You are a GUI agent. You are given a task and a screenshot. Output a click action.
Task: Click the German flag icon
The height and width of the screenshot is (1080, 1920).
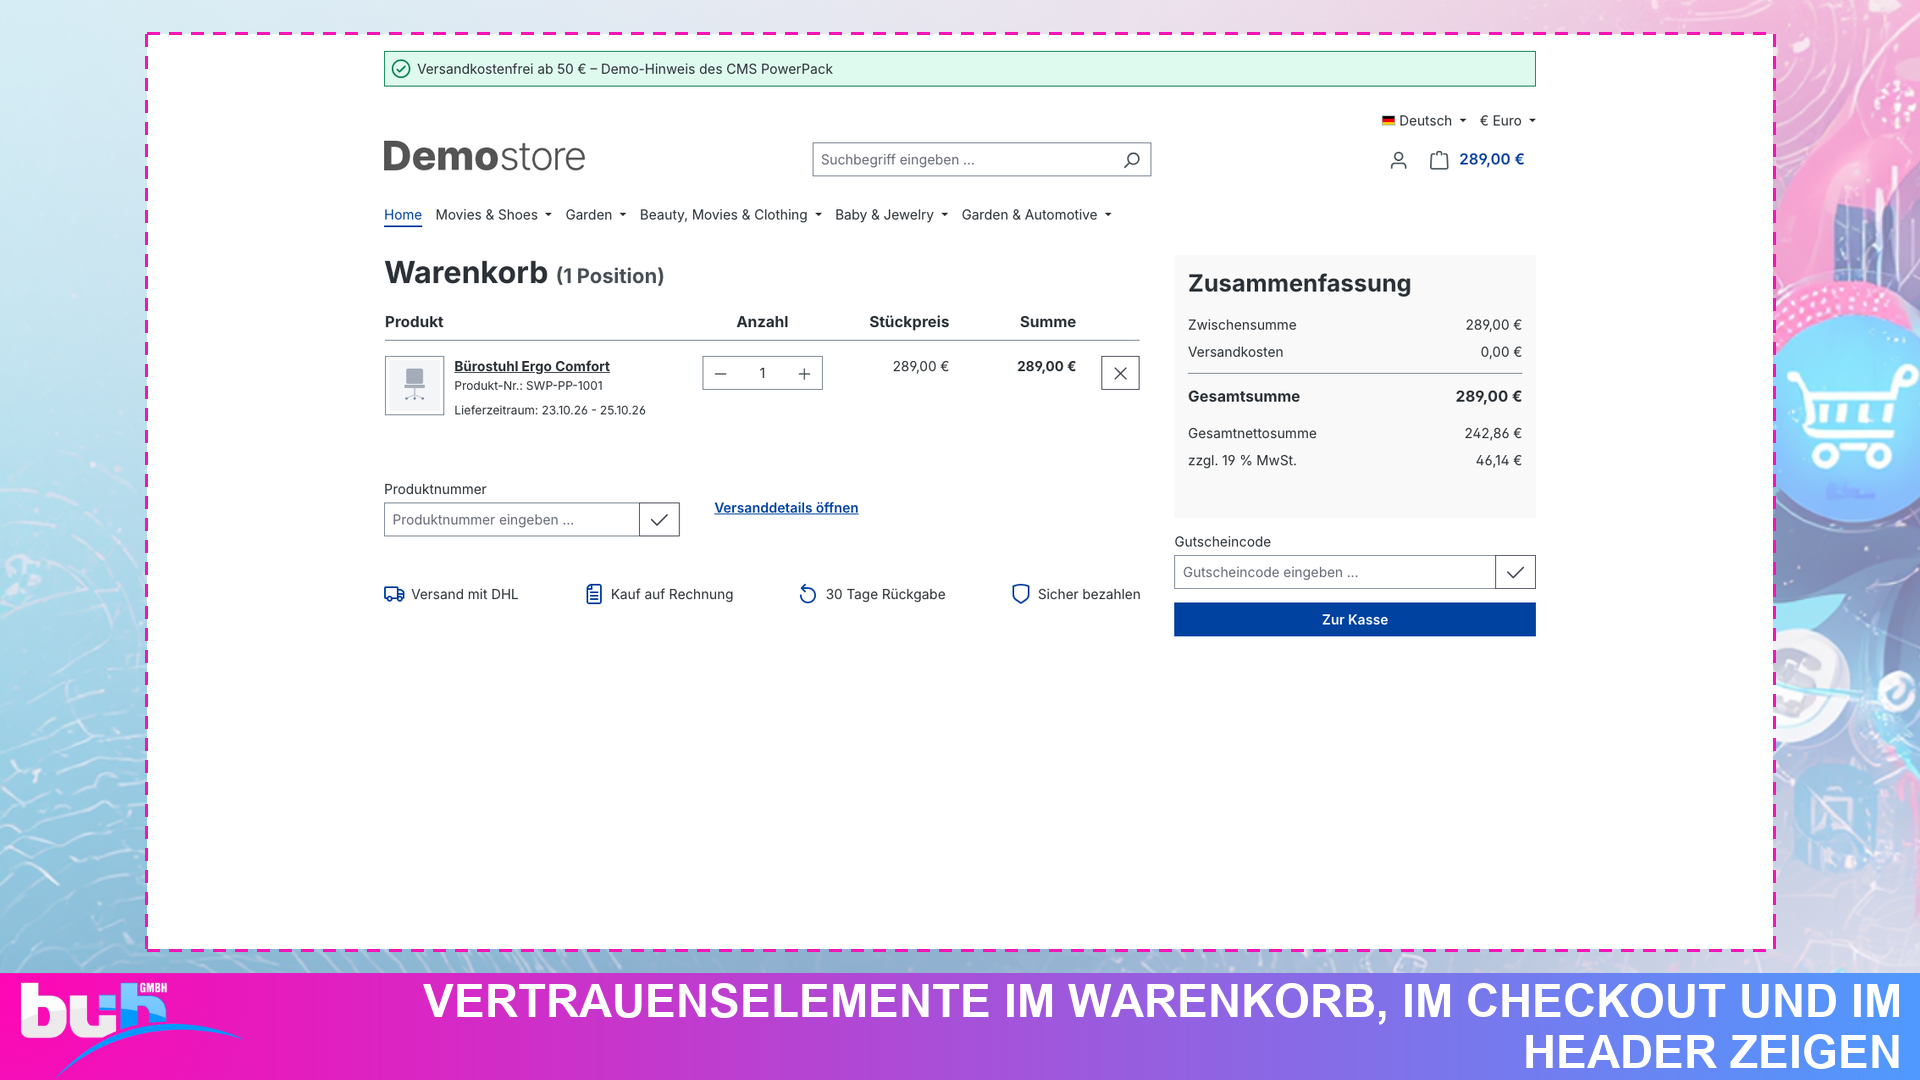coord(1388,121)
